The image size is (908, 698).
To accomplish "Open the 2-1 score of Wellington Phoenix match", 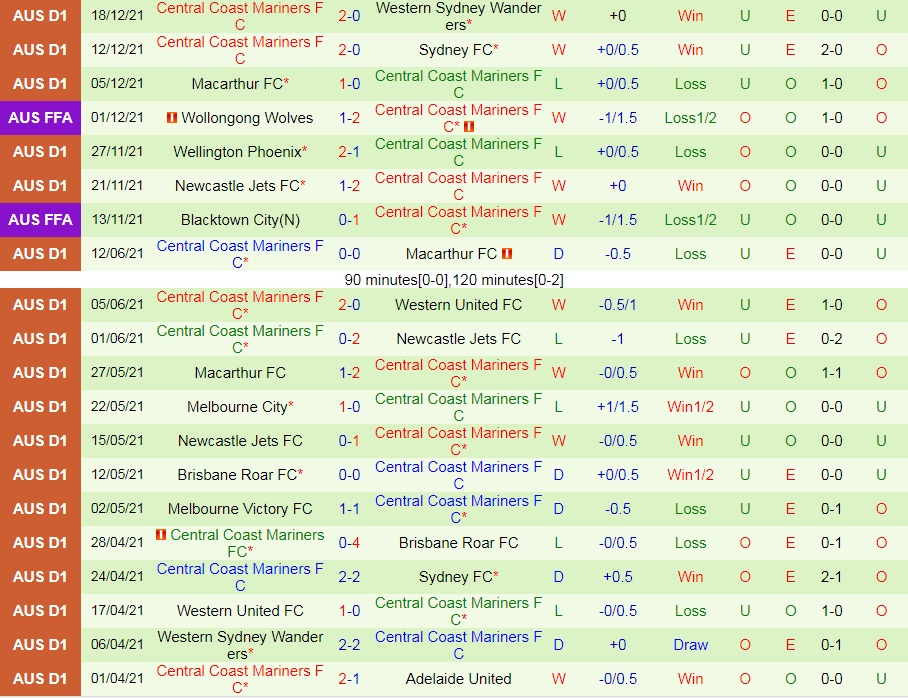I will 349,152.
